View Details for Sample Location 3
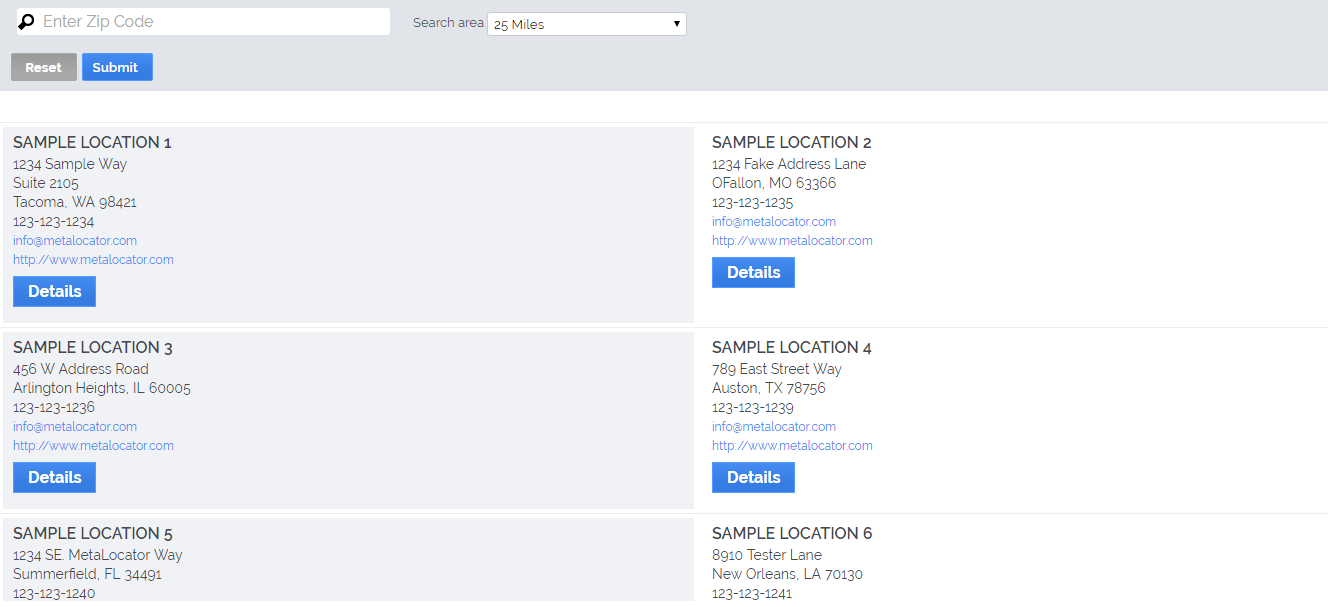Image resolution: width=1328 pixels, height=607 pixels. (x=54, y=477)
